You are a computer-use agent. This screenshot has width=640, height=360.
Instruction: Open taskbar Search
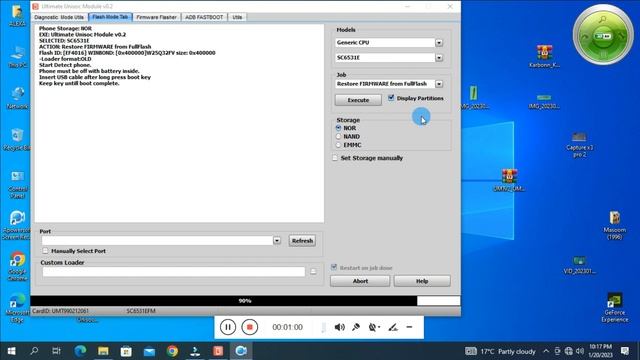click(x=34, y=351)
